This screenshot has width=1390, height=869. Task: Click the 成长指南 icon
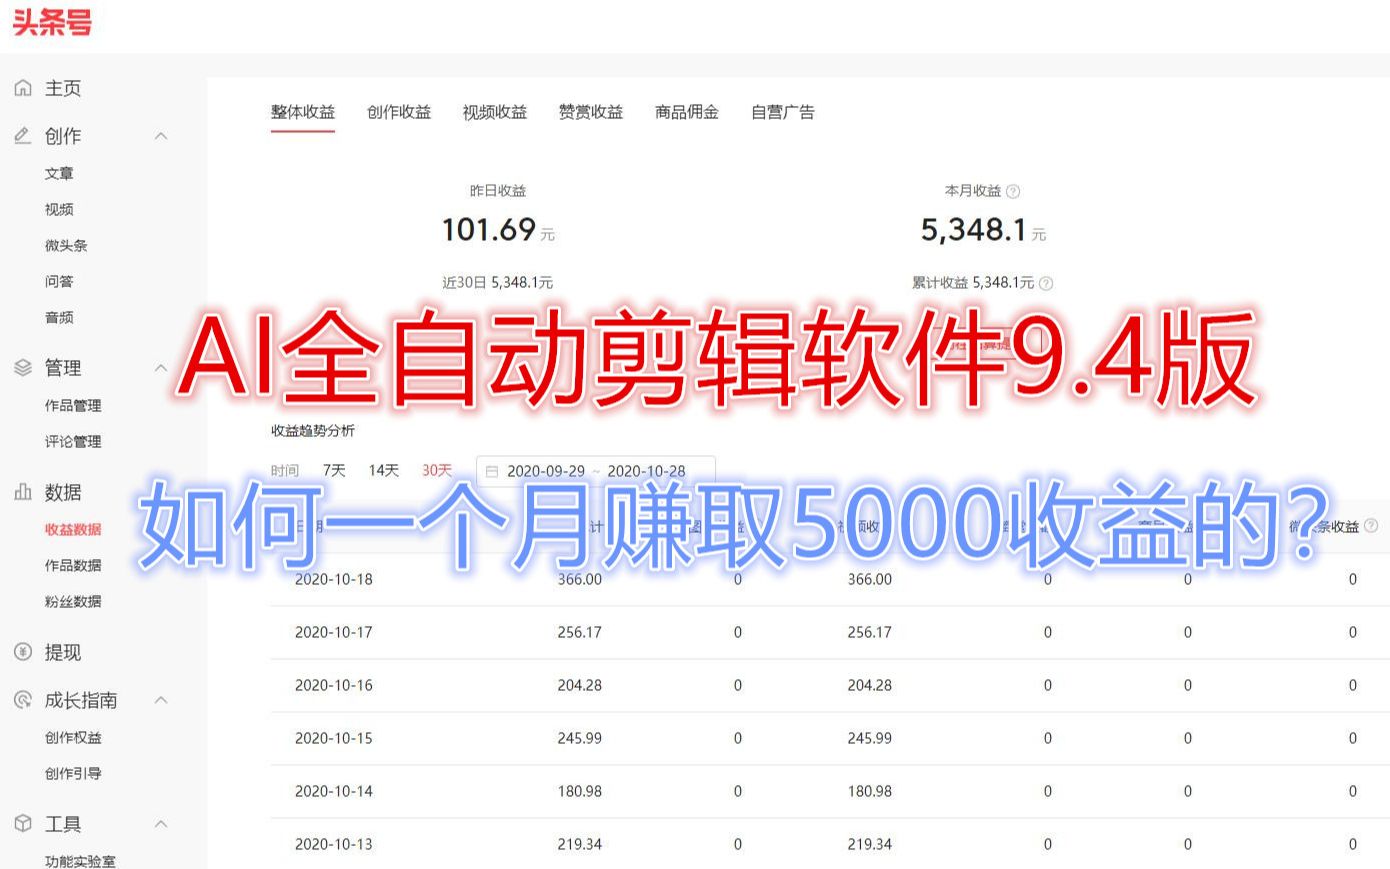click(x=23, y=700)
